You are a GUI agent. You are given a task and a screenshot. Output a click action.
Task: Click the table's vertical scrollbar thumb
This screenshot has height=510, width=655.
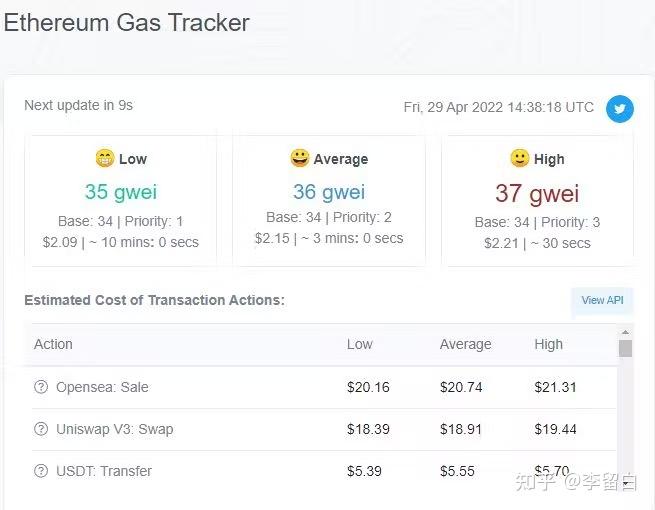pos(625,348)
